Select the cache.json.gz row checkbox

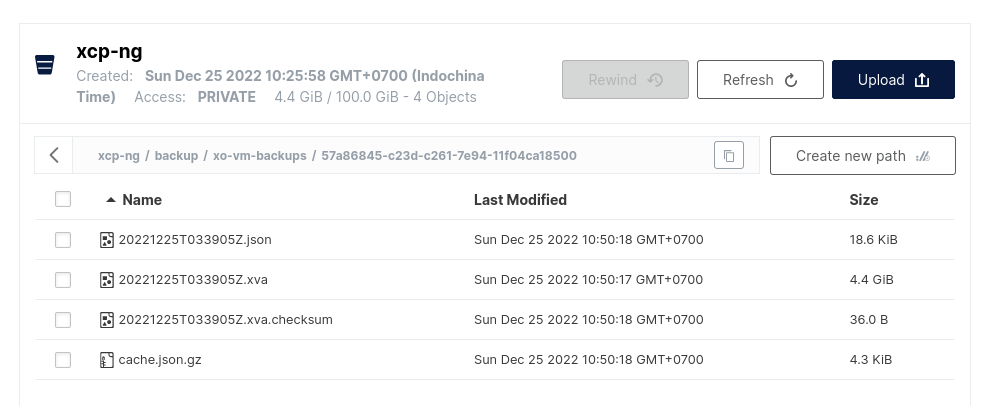pyautogui.click(x=63, y=360)
